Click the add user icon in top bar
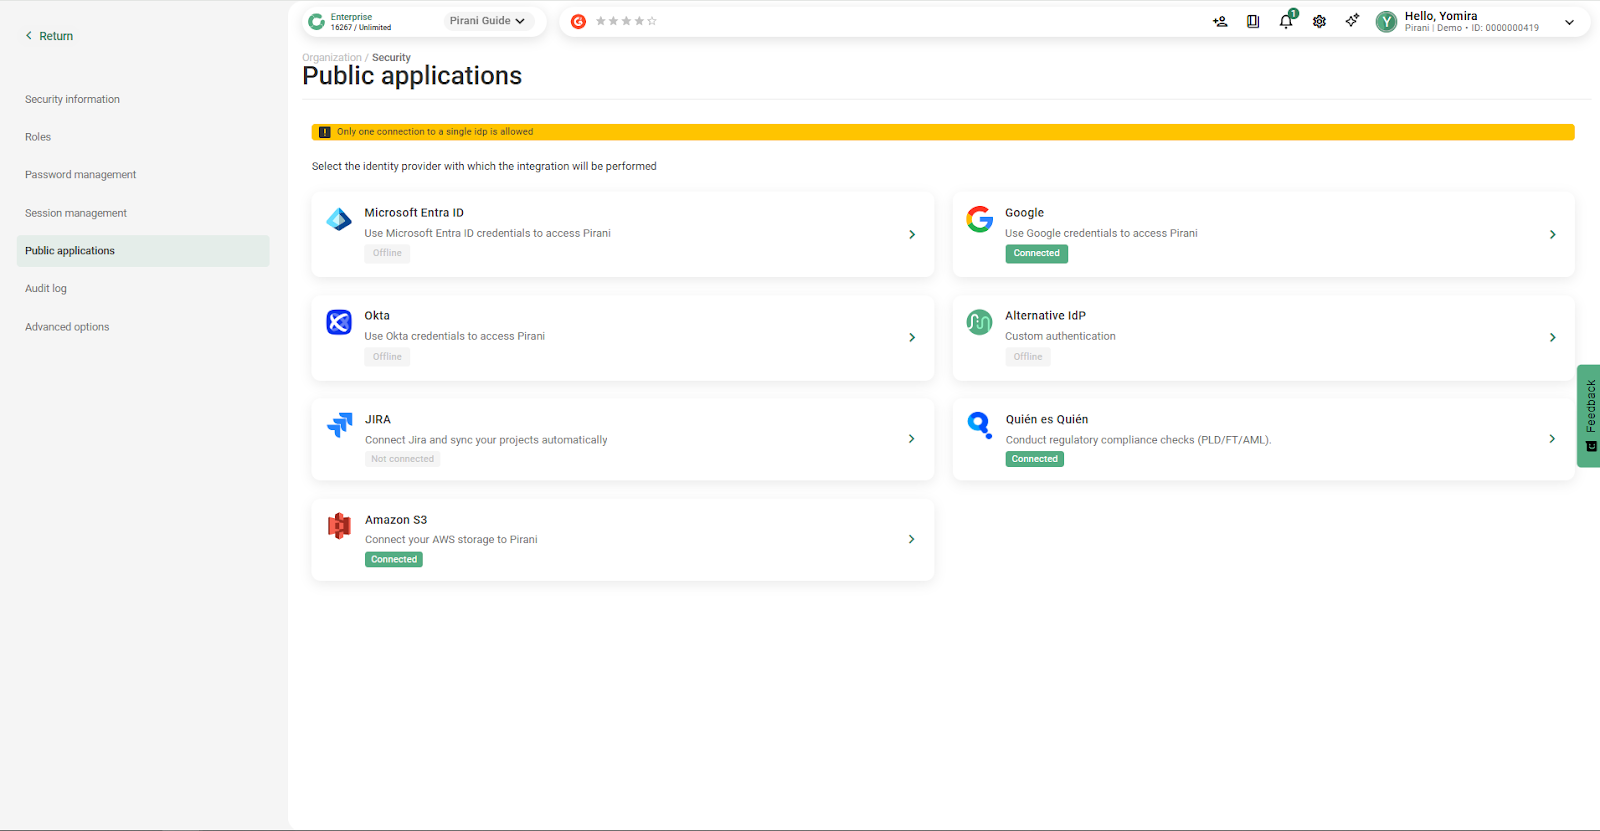 point(1220,21)
